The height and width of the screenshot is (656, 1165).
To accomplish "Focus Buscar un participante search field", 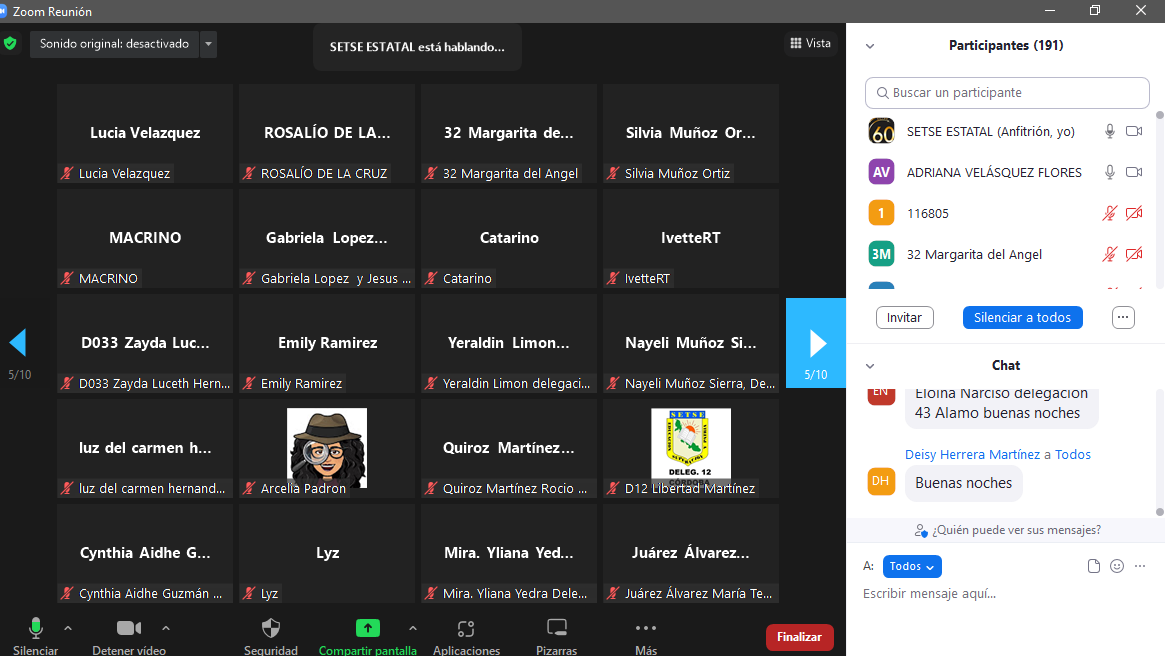I will pyautogui.click(x=1007, y=93).
